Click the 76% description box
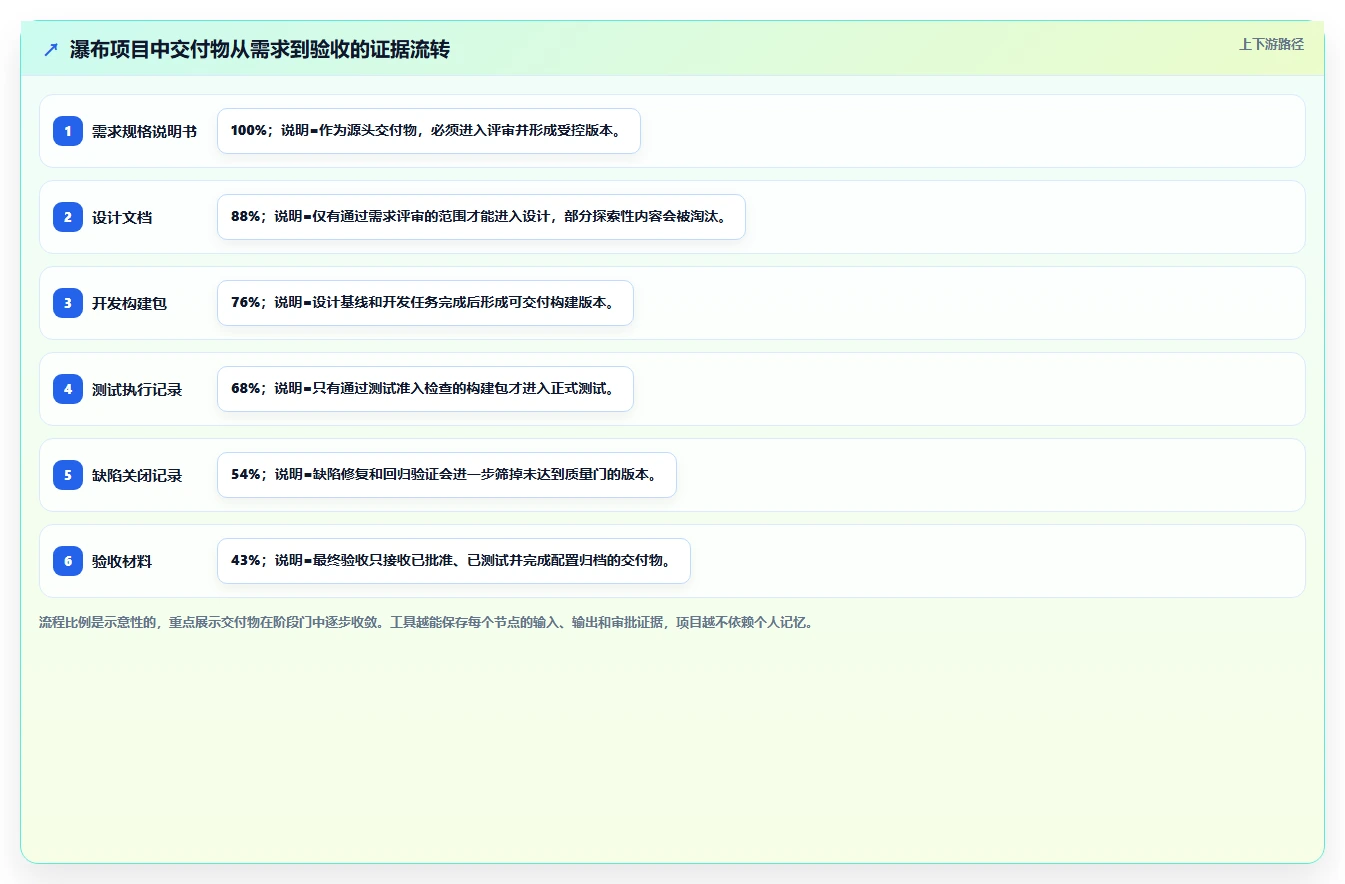 point(425,303)
